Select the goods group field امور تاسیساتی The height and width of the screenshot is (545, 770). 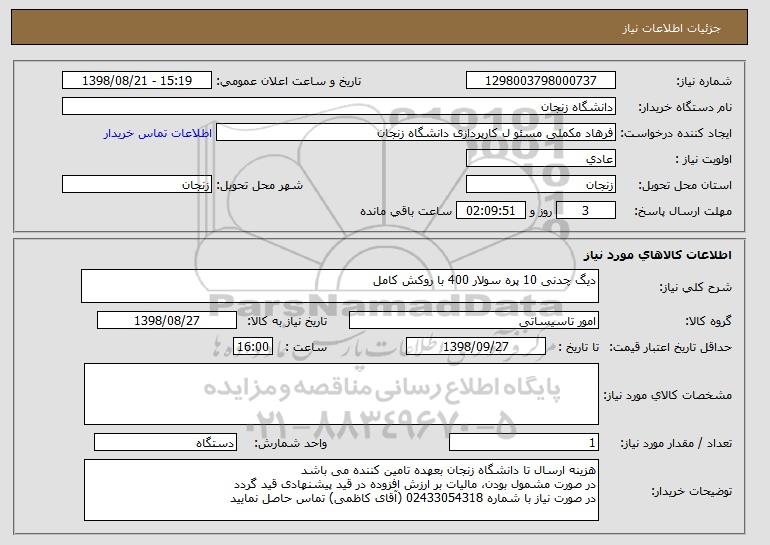pyautogui.click(x=474, y=321)
